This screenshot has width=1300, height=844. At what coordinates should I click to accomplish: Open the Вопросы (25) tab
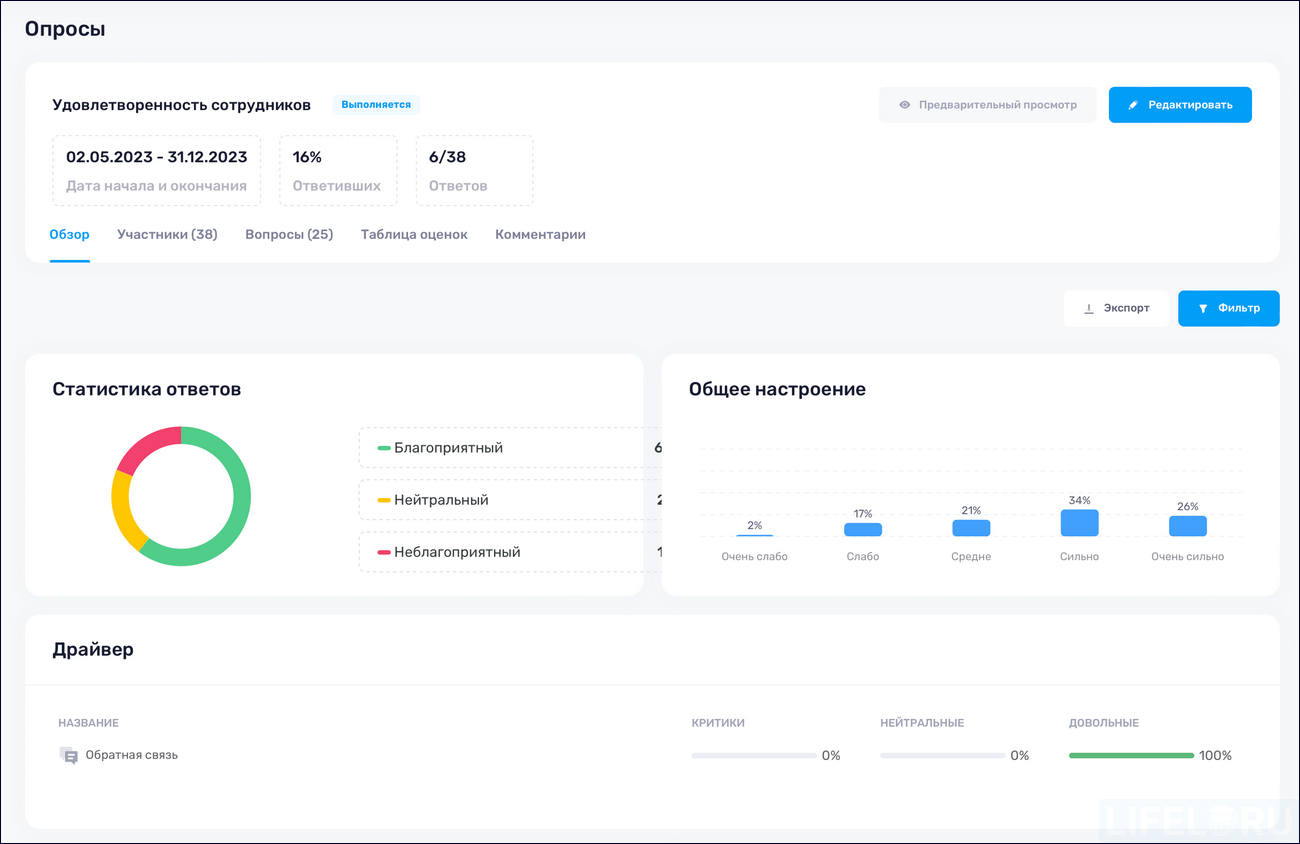point(288,234)
